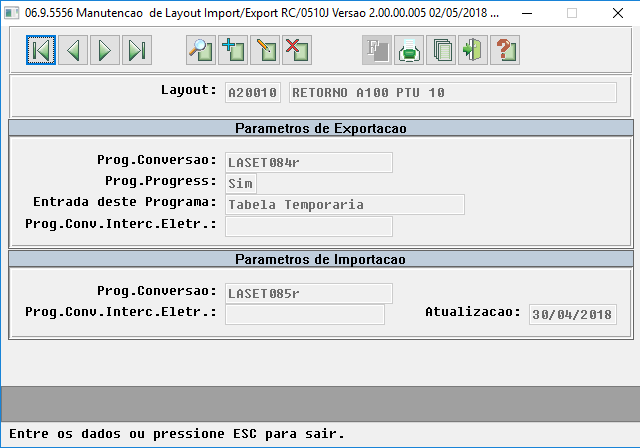
Task: Delete record with red X icon
Action: tap(297, 50)
